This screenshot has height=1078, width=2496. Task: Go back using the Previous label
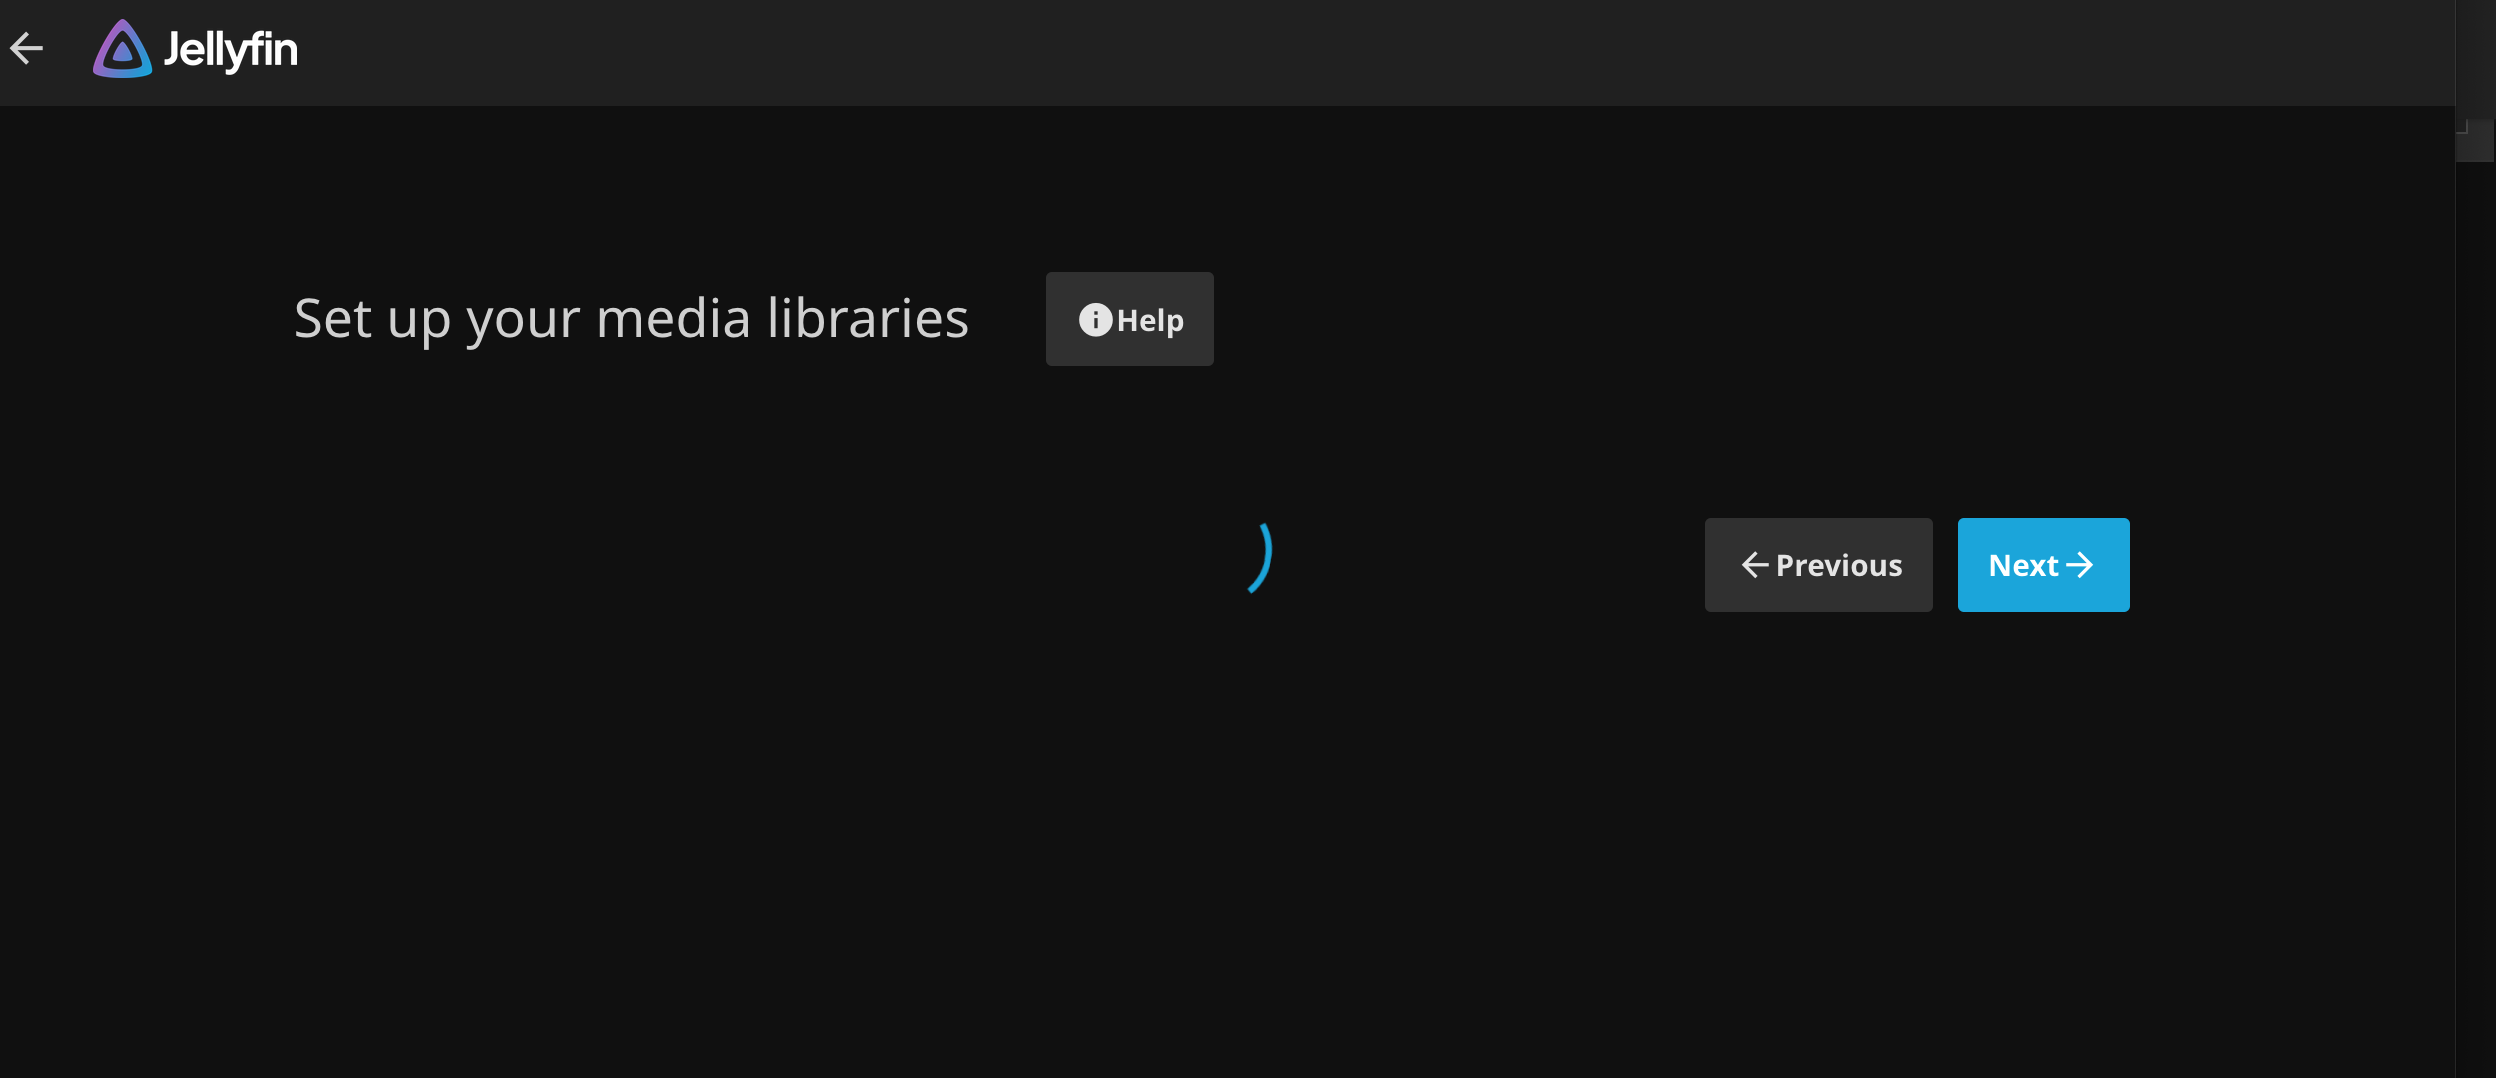(x=1839, y=566)
